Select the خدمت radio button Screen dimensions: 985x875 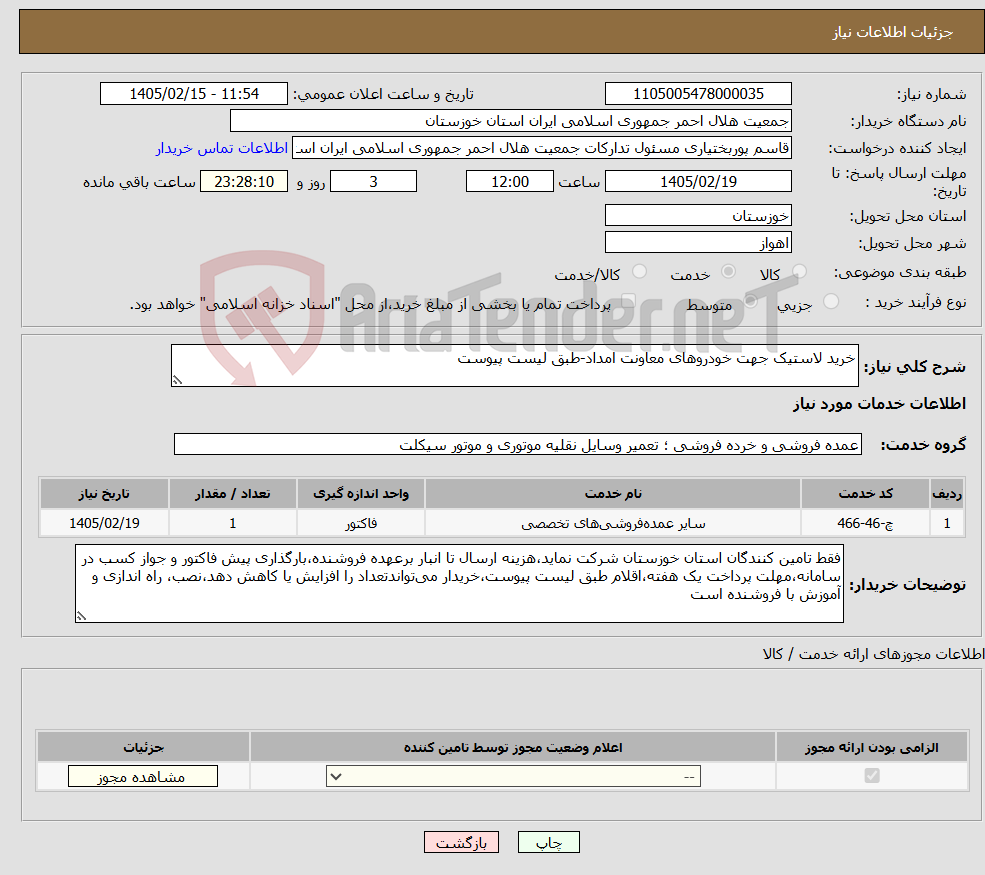pos(728,271)
